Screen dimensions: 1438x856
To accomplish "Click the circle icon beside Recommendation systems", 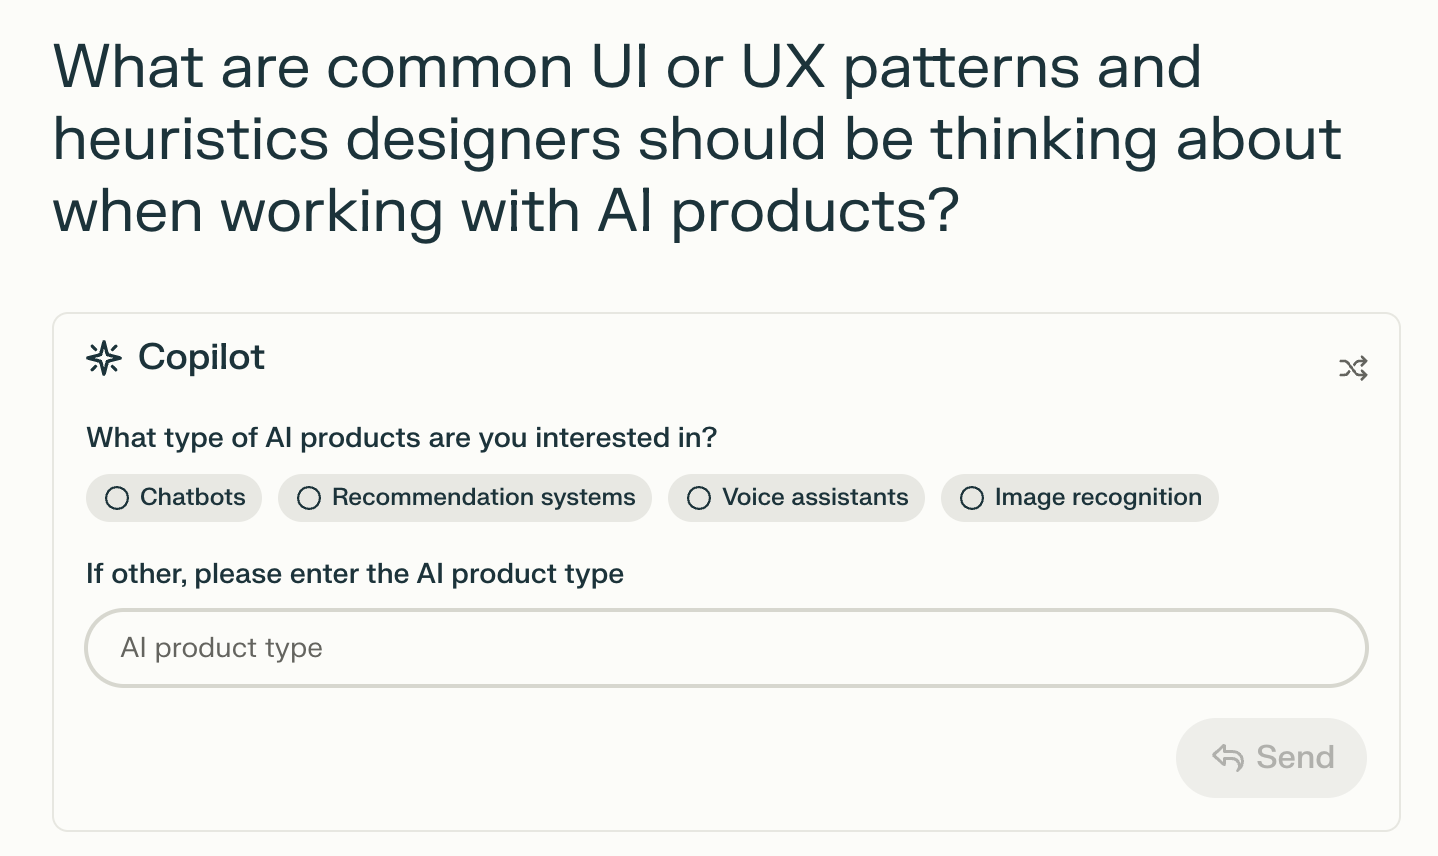I will [x=309, y=498].
